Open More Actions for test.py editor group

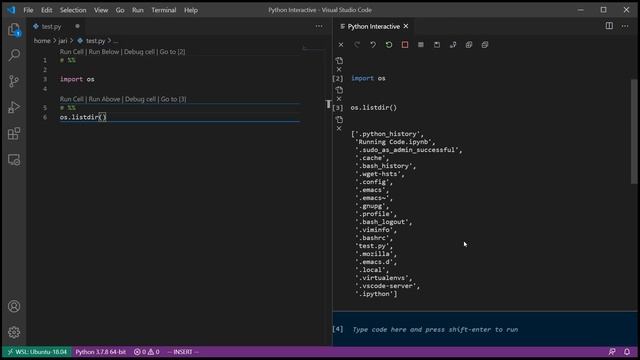319,26
